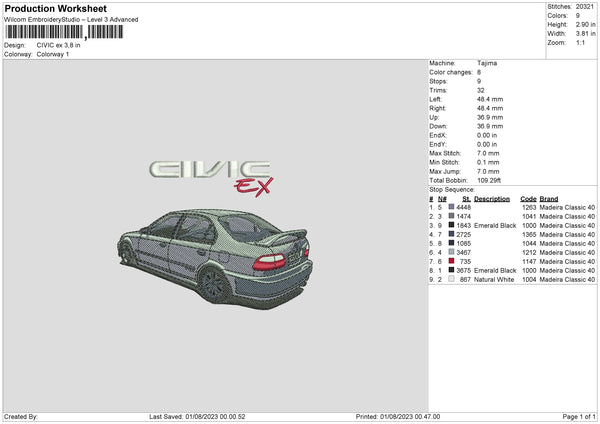Select the EndX label

438,135
